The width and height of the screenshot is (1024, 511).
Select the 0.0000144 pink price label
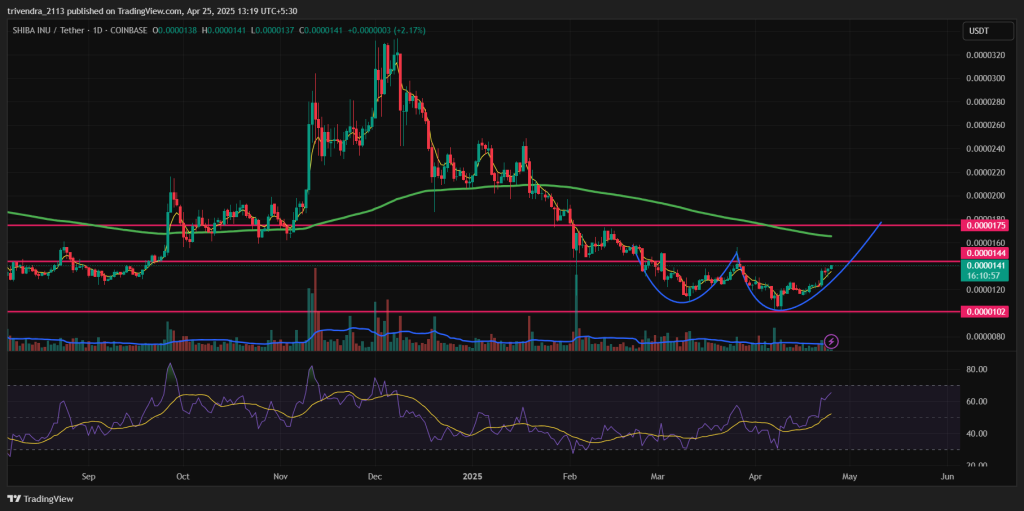point(985,252)
